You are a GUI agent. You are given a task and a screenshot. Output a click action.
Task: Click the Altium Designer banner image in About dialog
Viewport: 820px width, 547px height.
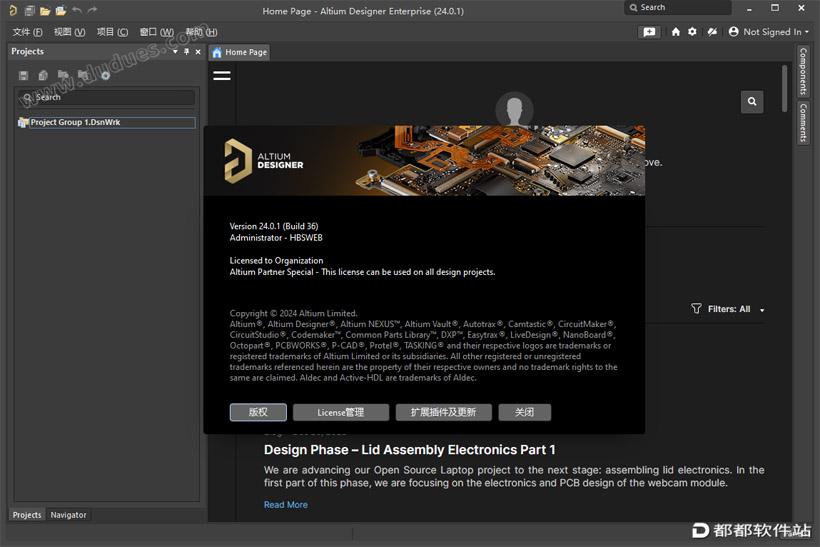[x=424, y=161]
